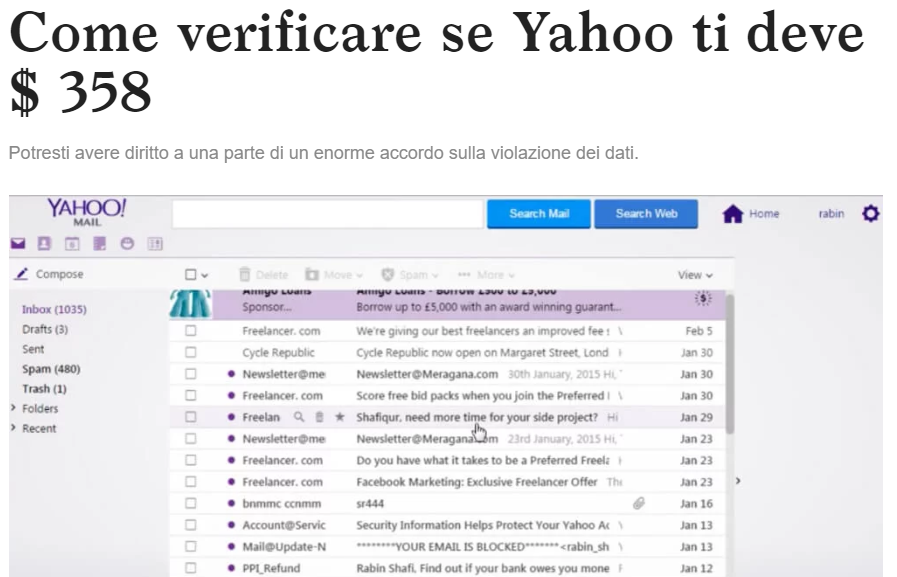Open the Move dropdown
This screenshot has height=577, width=897.
pos(359,275)
